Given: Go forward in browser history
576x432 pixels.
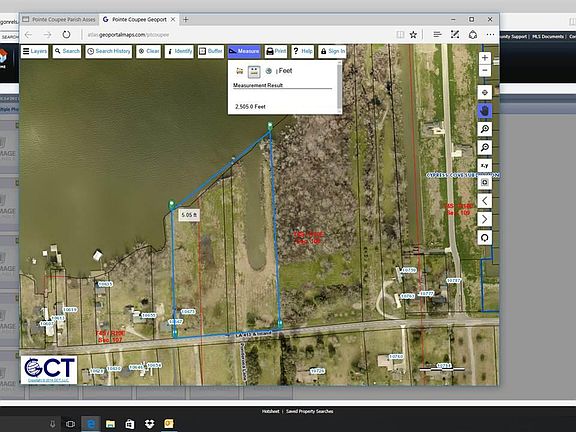Looking at the screenshot, I should (47, 35).
